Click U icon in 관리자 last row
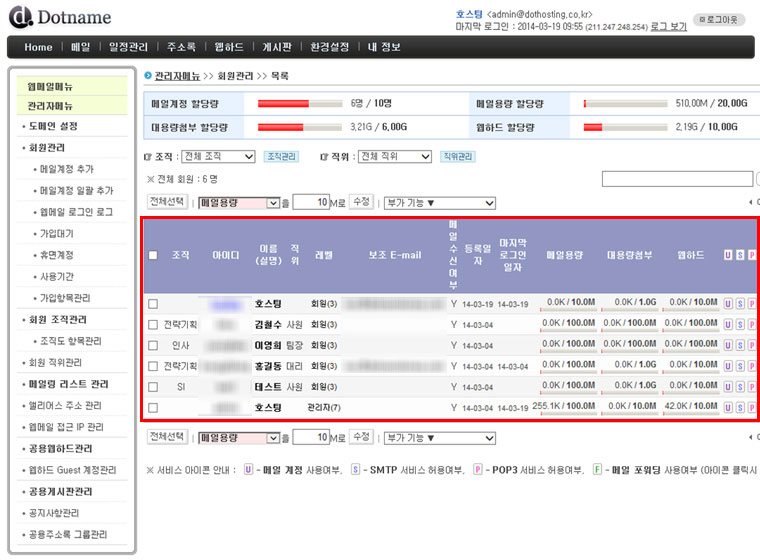The width and height of the screenshot is (760, 560). point(728,408)
